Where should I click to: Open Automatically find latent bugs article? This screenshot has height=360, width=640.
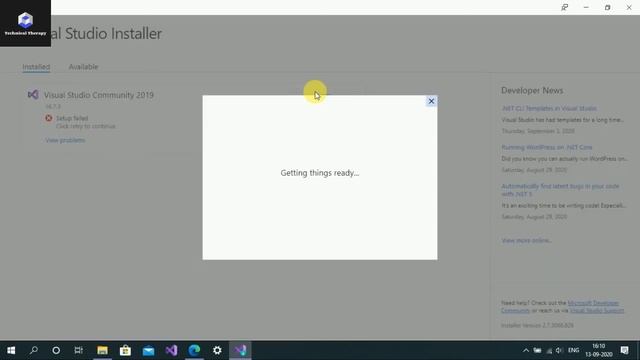(560, 190)
